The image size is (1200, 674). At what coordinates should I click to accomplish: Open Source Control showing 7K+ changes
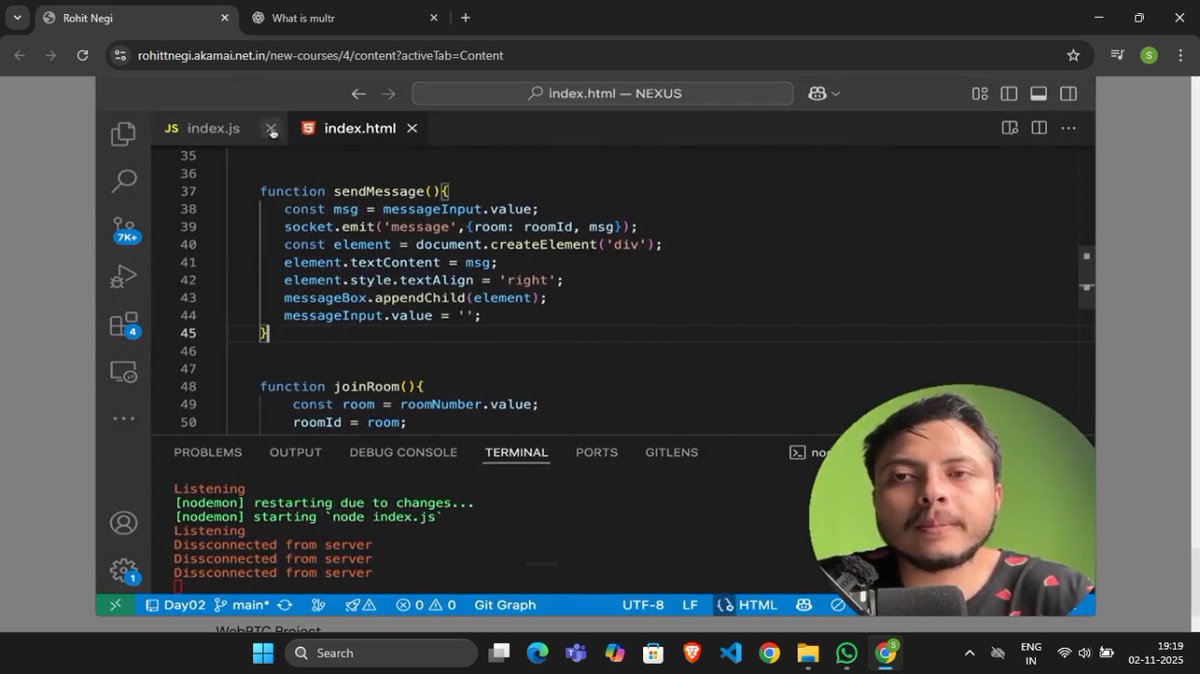[x=123, y=228]
